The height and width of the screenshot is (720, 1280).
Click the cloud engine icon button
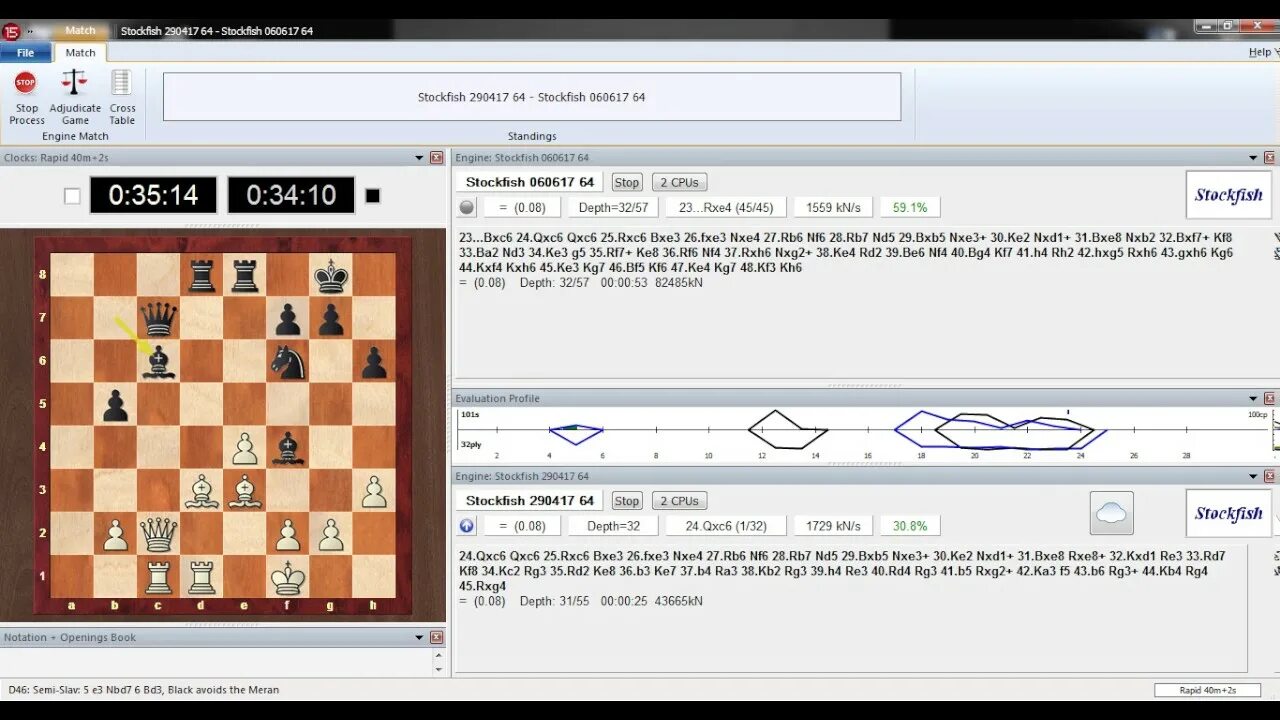tap(1111, 513)
